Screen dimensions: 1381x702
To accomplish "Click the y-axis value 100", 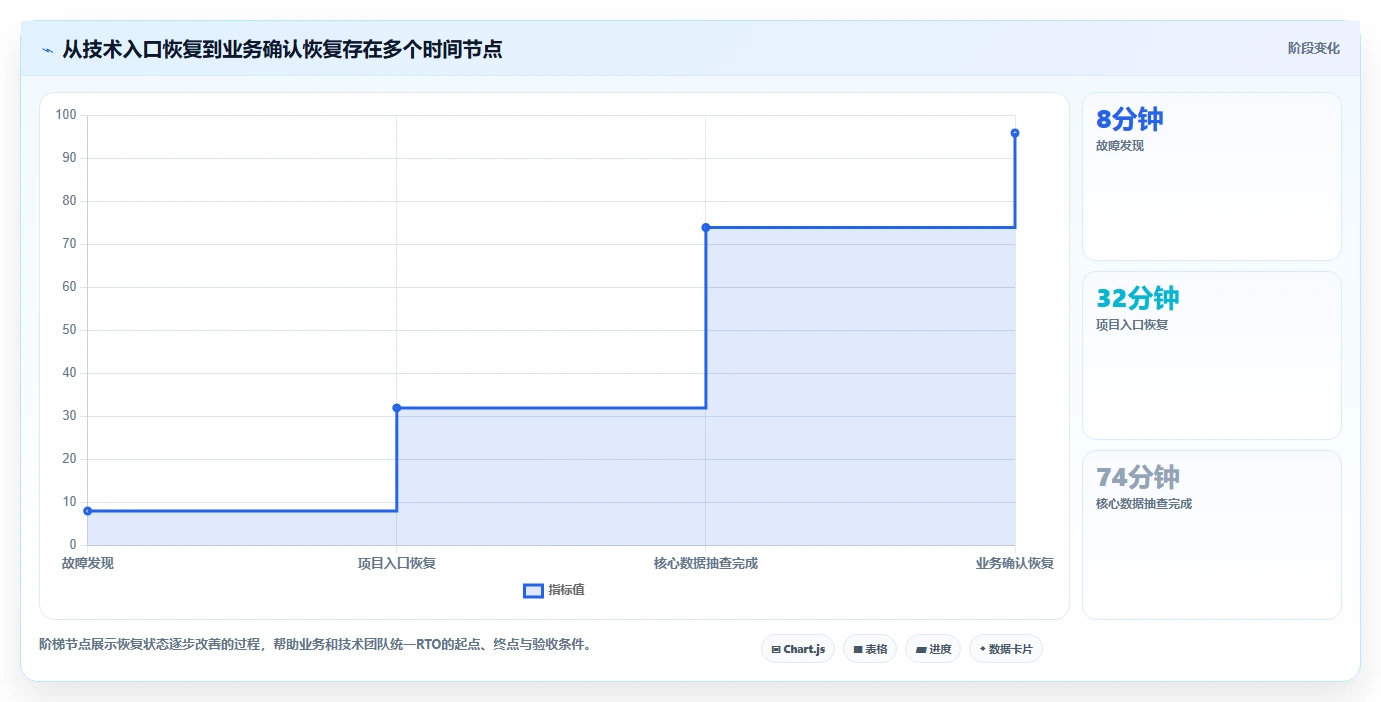I will tap(66, 115).
